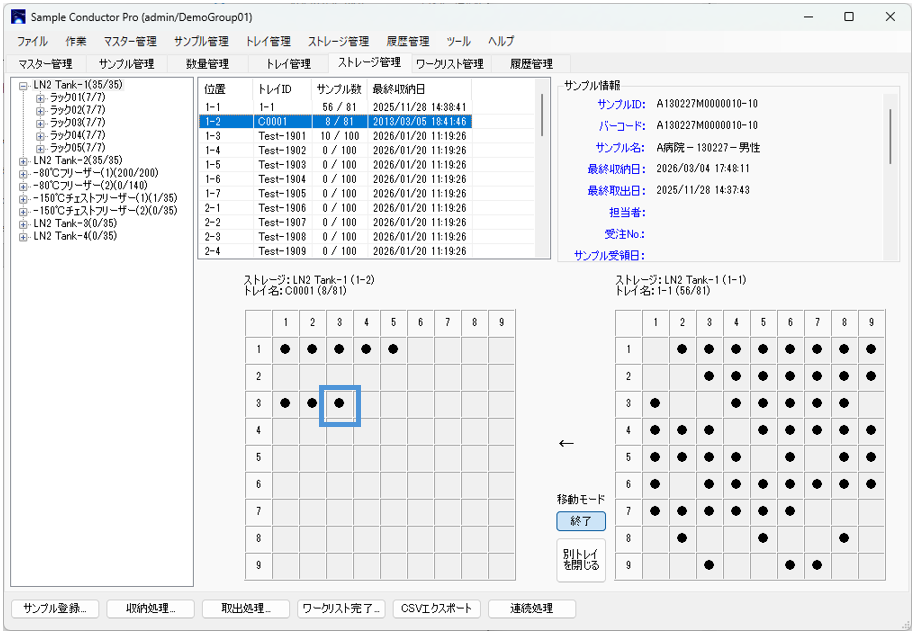The width and height of the screenshot is (915, 633).
Task: Click the left arrow between the trays
Action: [x=566, y=443]
